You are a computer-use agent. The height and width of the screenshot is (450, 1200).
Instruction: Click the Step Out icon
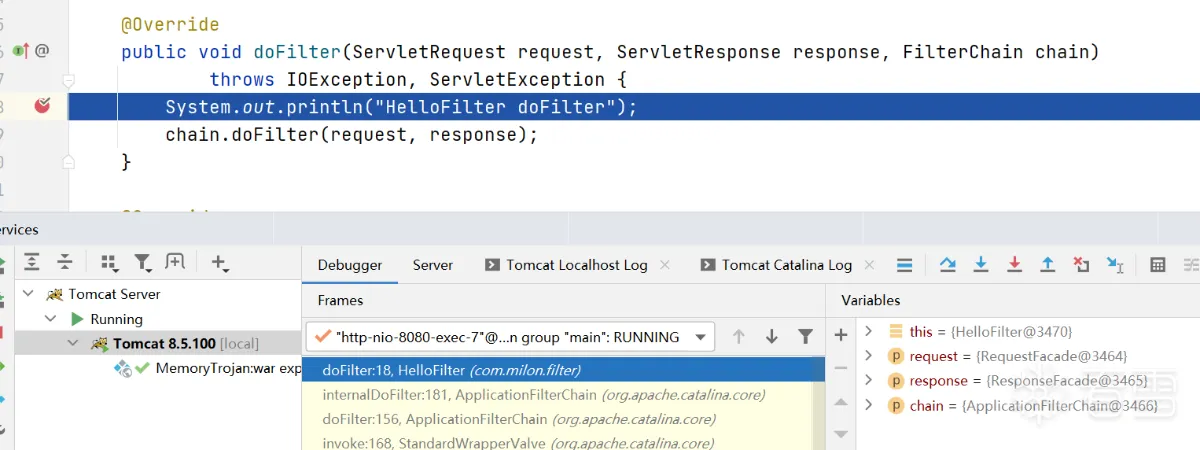pyautogui.click(x=1047, y=265)
